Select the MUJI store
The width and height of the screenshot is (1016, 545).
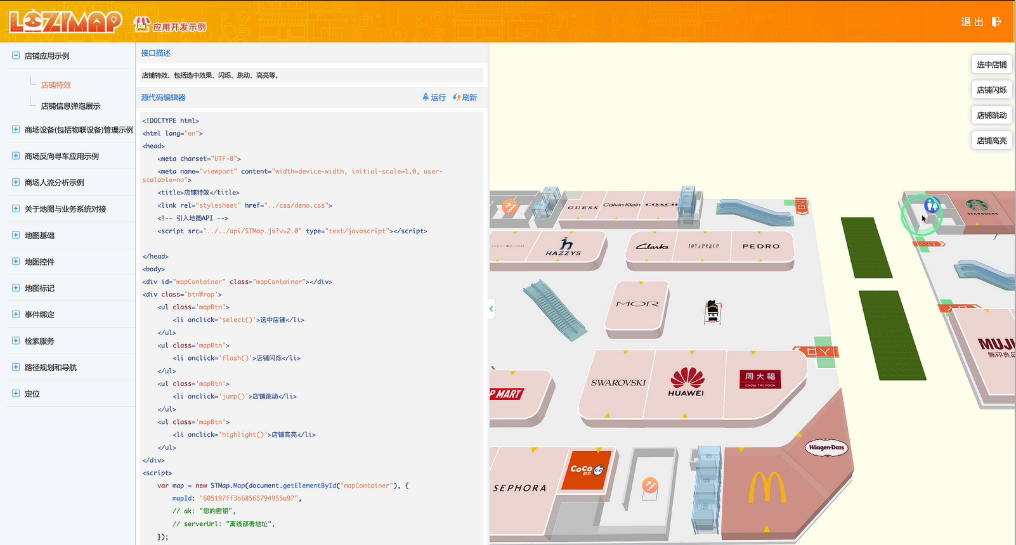(x=997, y=346)
